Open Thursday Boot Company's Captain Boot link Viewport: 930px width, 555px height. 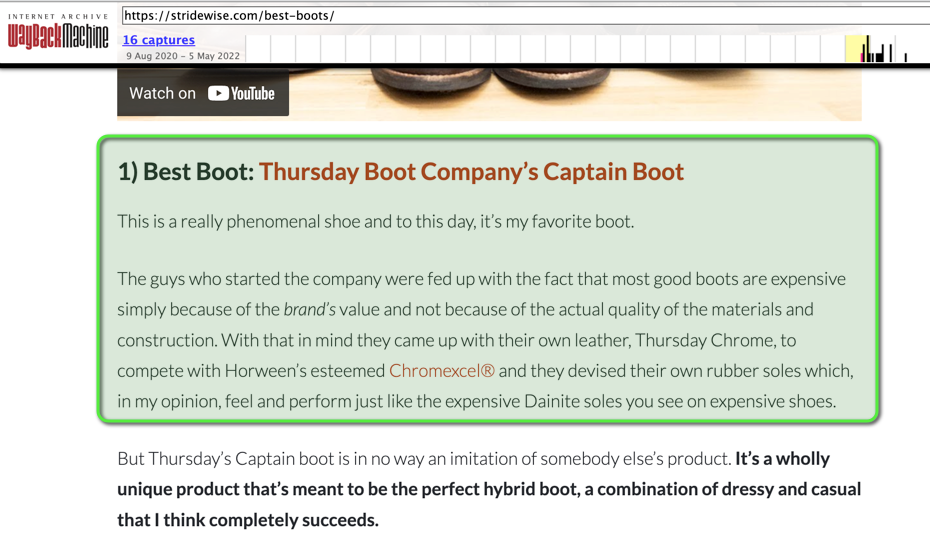(x=471, y=171)
